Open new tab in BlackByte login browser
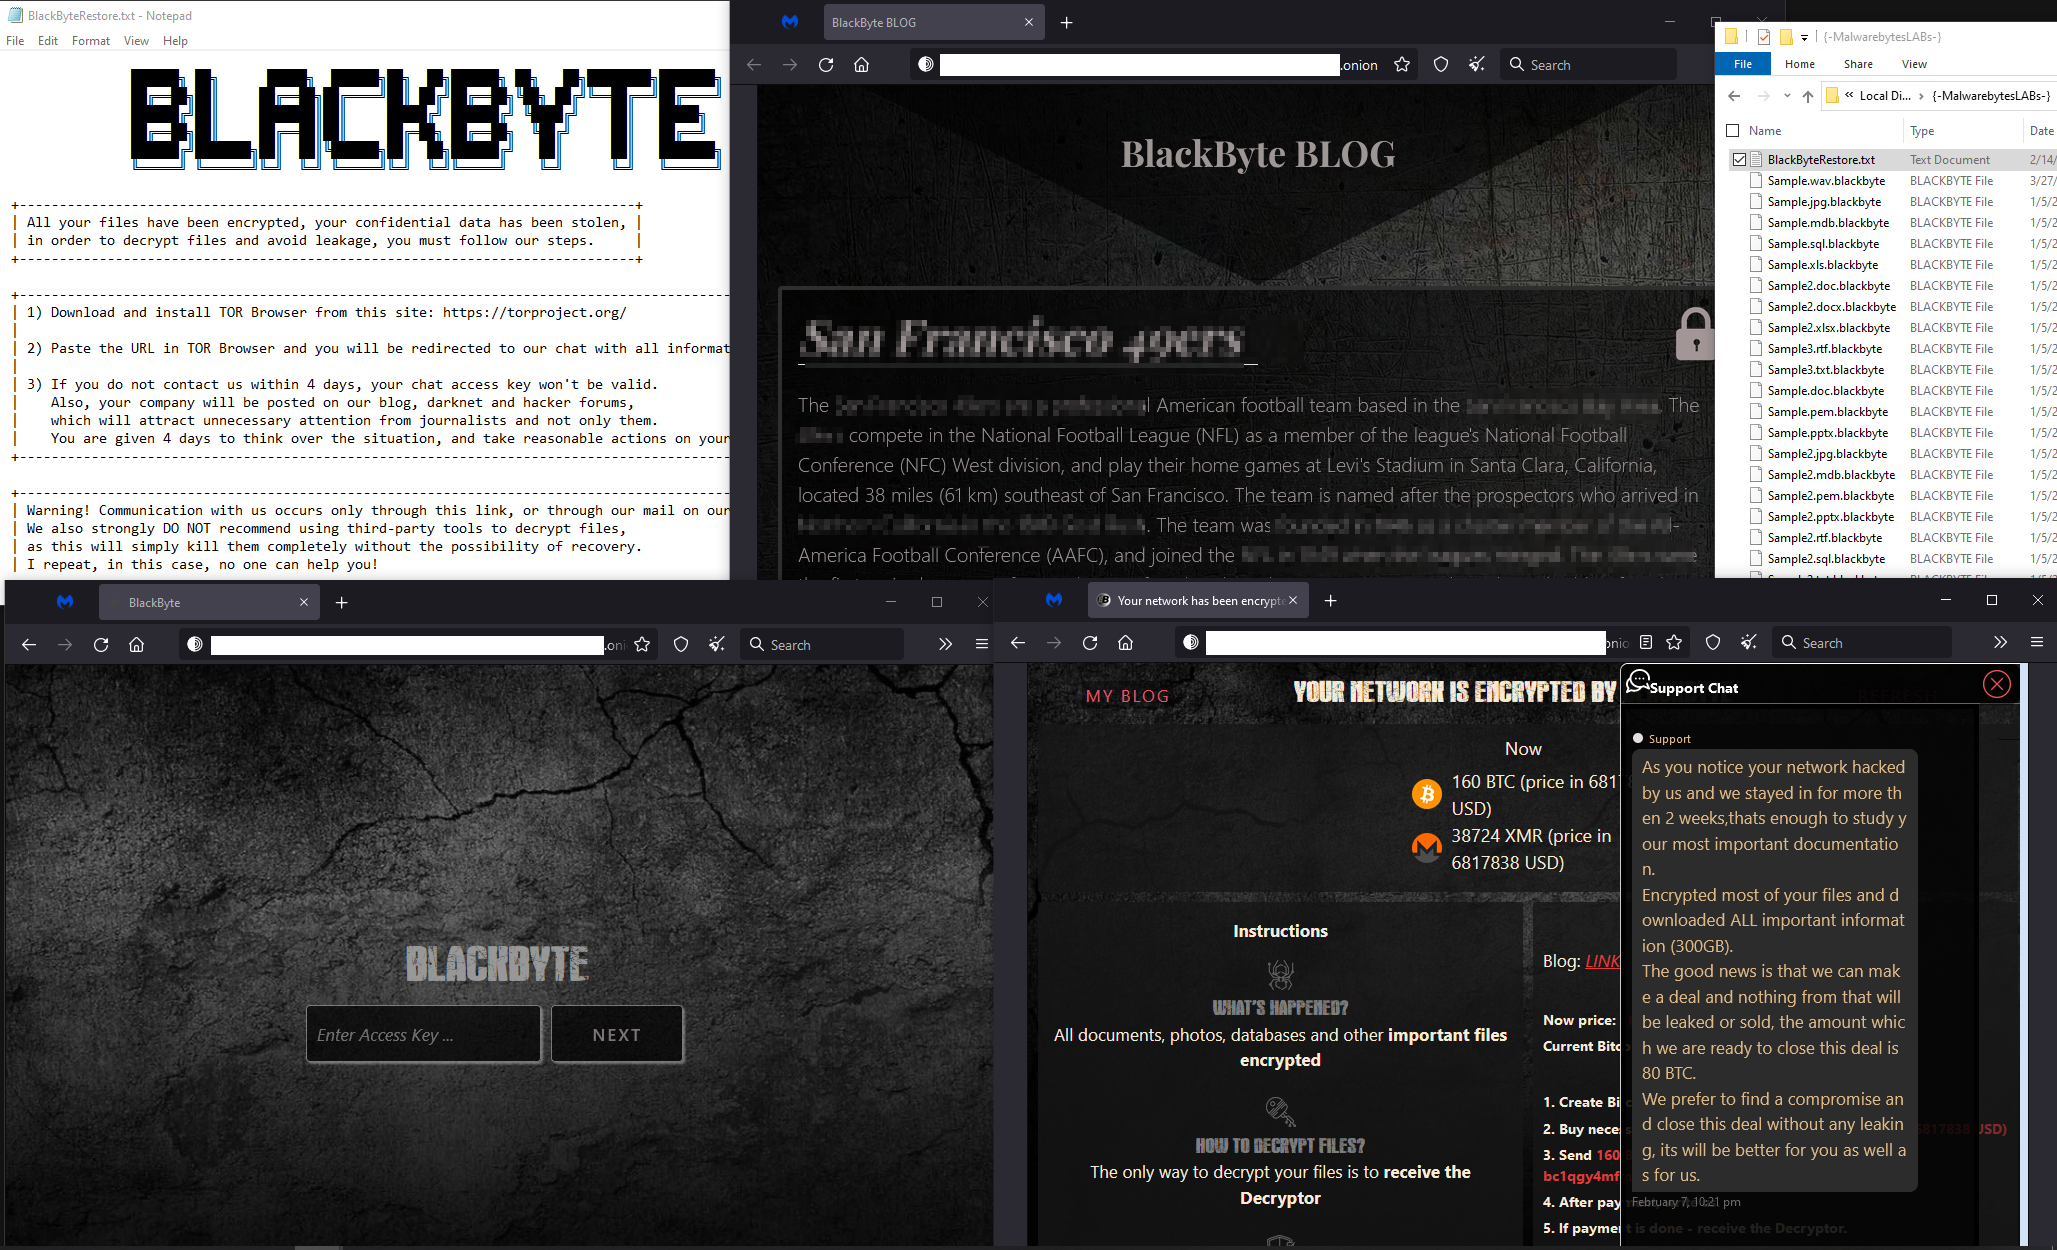Image resolution: width=2057 pixels, height=1250 pixels. 342,603
